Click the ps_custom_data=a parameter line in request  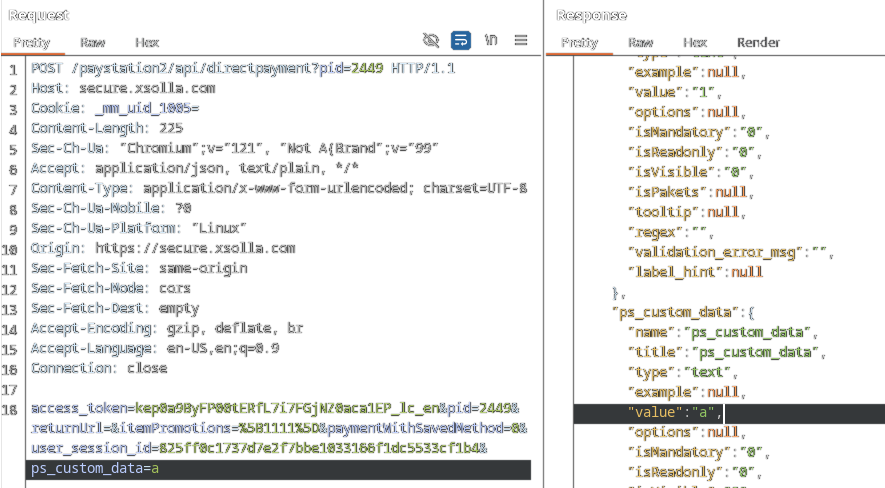[x=95, y=469]
